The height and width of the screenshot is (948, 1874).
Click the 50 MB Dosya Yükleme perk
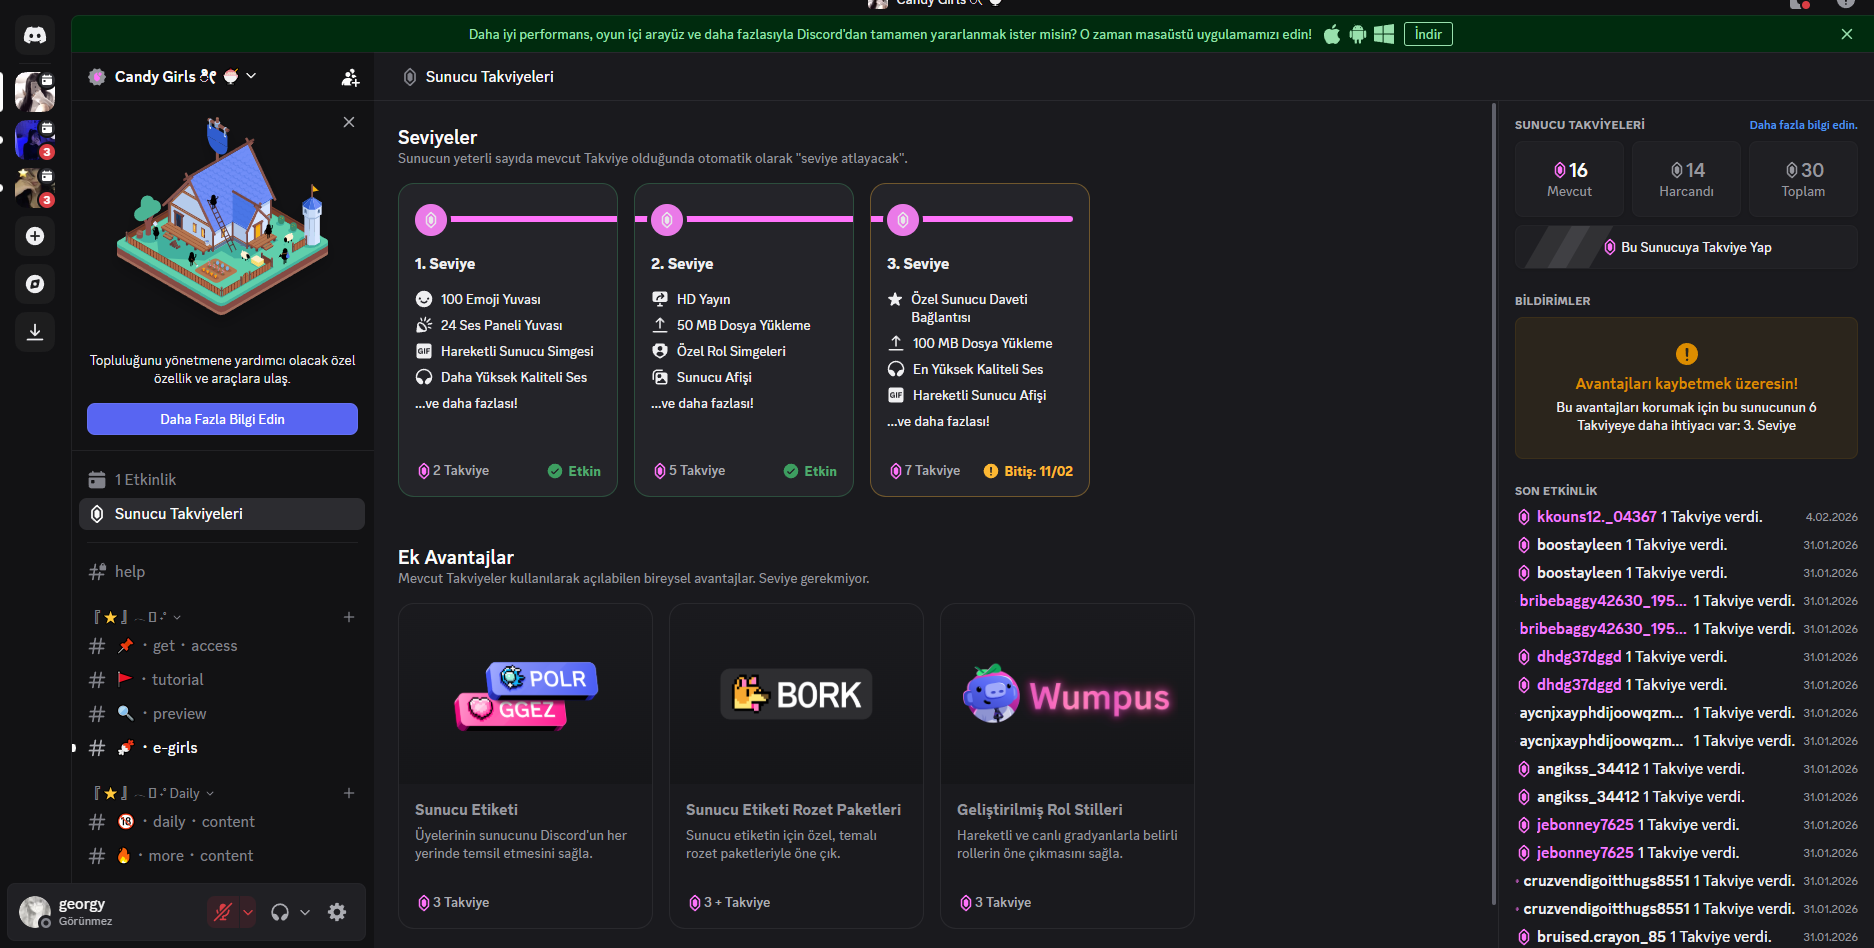pos(731,325)
